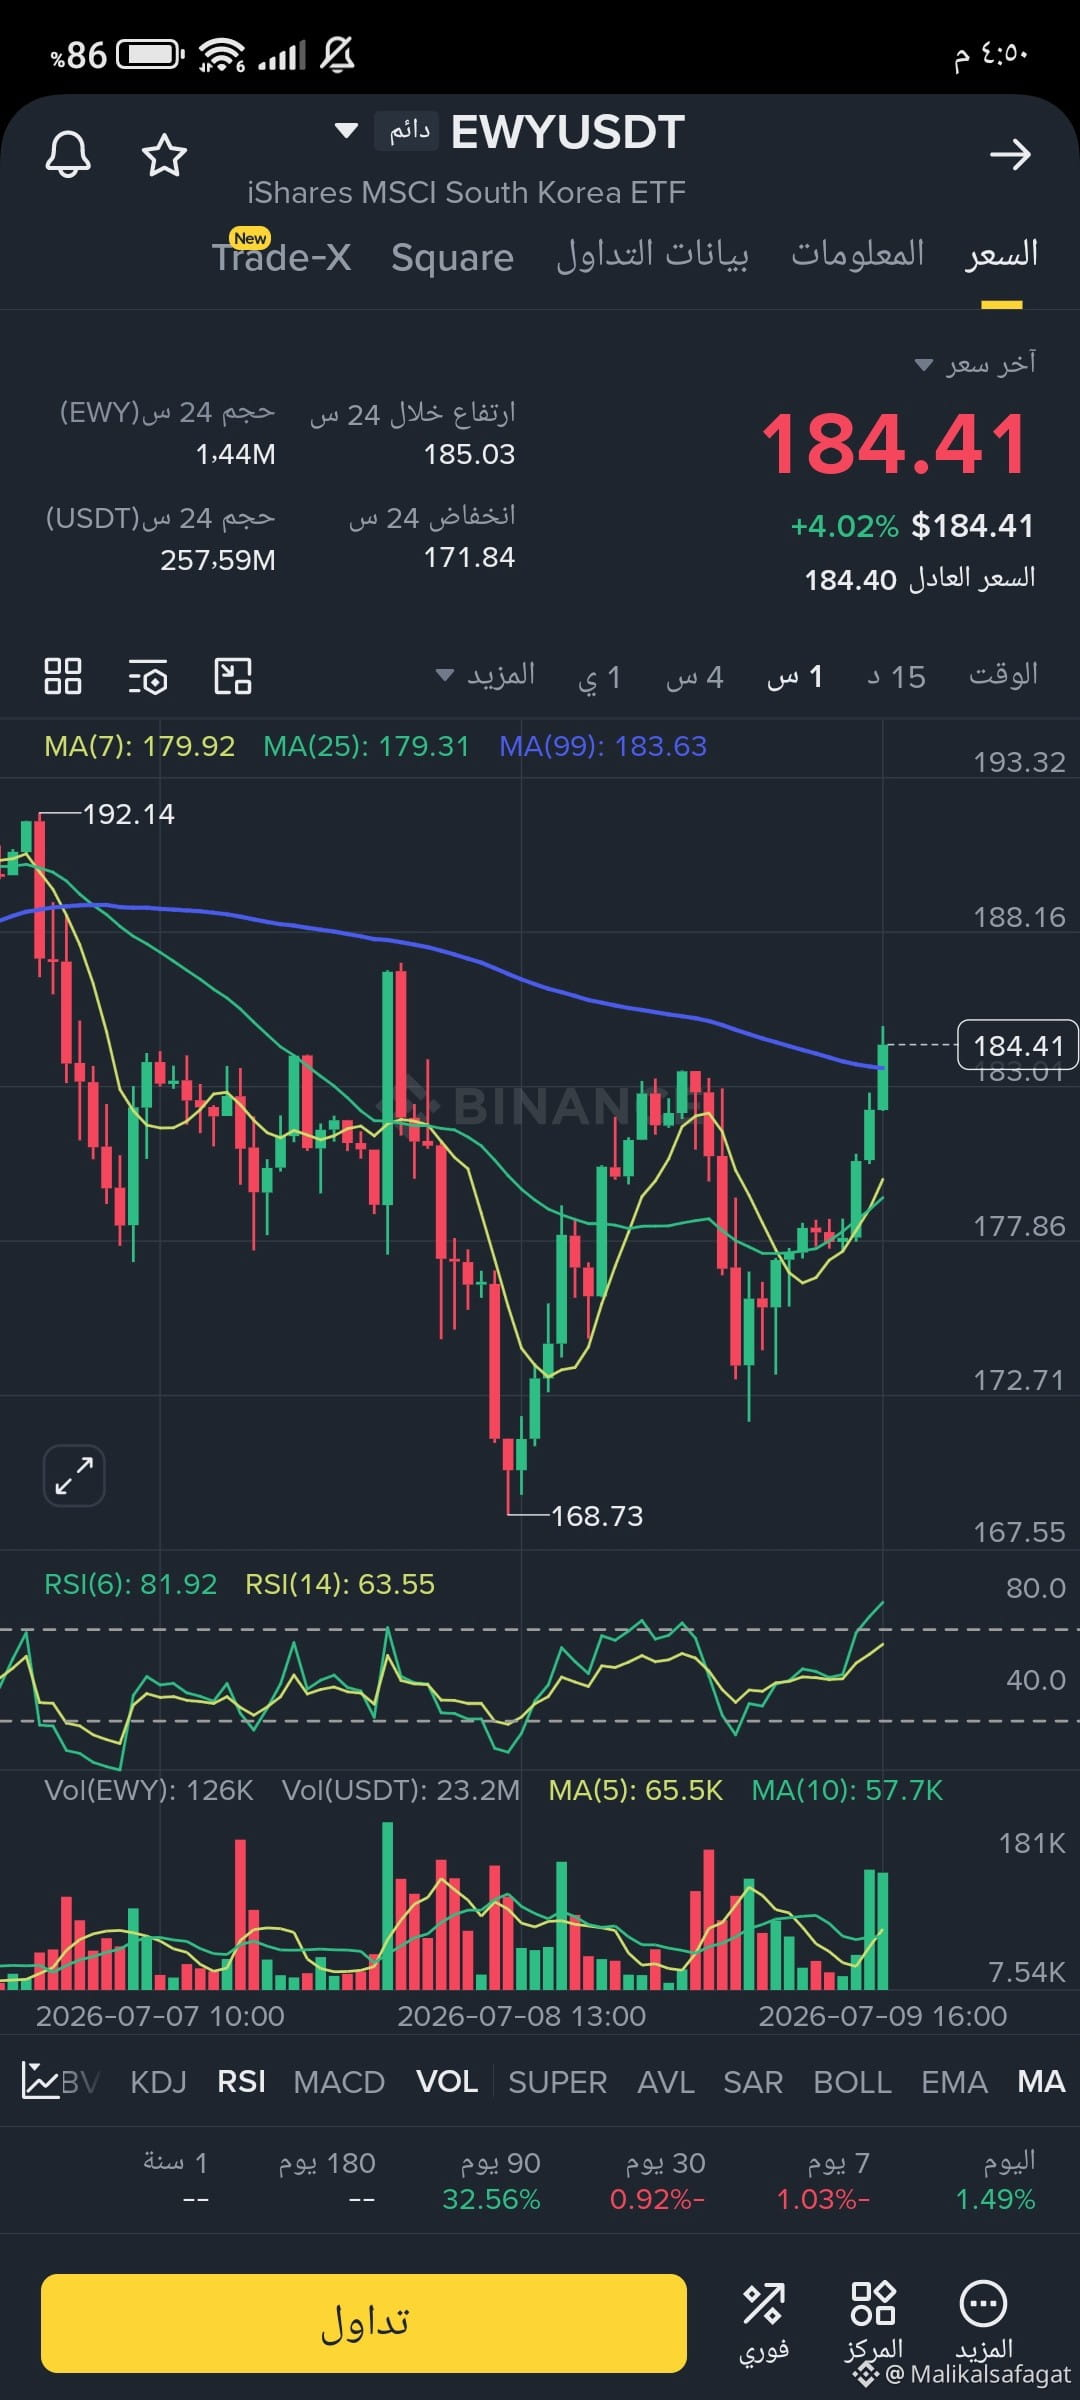Screen dimensions: 1080x2400
Task: Tap the muted notifications status icon
Action: pos(337,54)
